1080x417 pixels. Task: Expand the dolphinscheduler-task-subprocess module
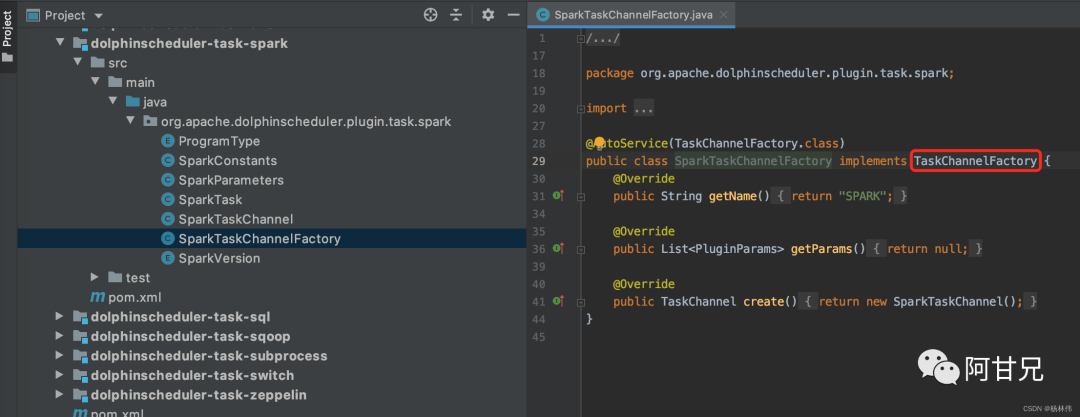pyautogui.click(x=61, y=356)
